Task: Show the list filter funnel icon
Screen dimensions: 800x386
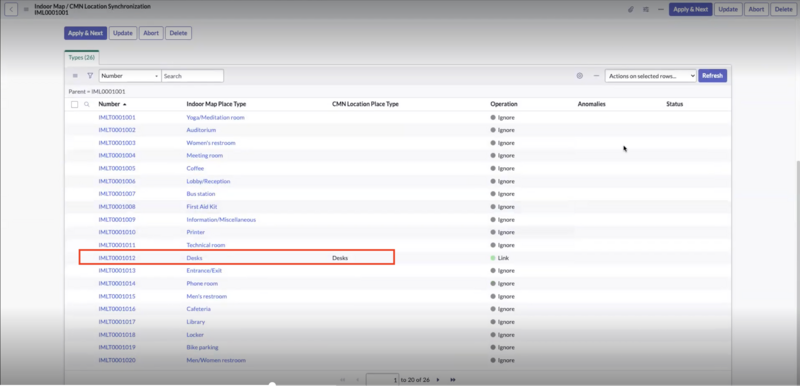Action: [x=90, y=75]
